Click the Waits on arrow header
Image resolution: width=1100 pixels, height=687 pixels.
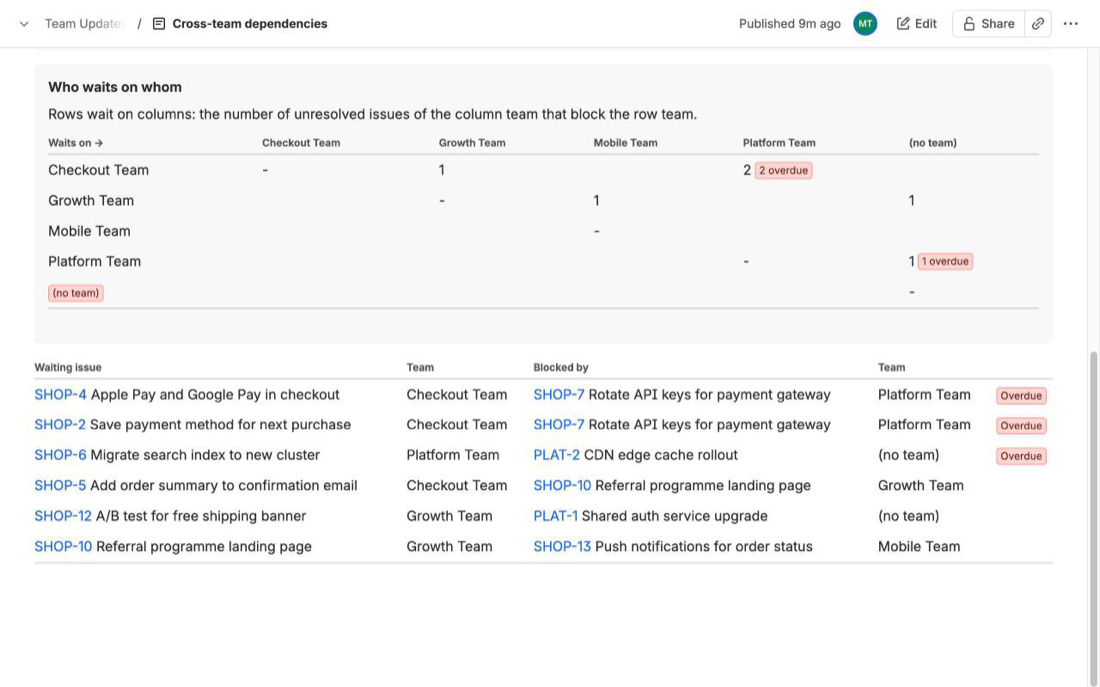[x=76, y=142]
